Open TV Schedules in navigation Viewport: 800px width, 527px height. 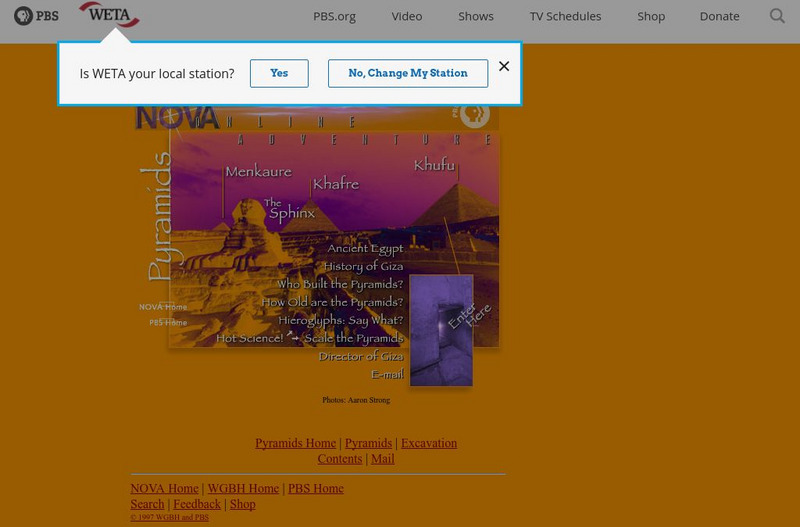(565, 16)
